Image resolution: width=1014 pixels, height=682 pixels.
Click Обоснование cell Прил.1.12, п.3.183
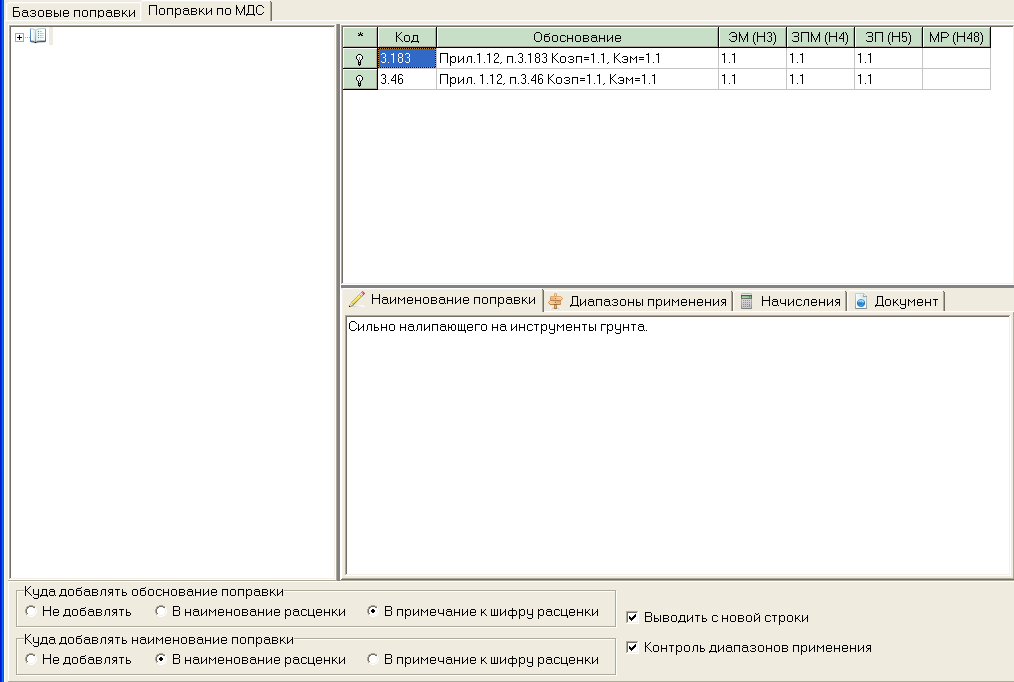click(577, 58)
